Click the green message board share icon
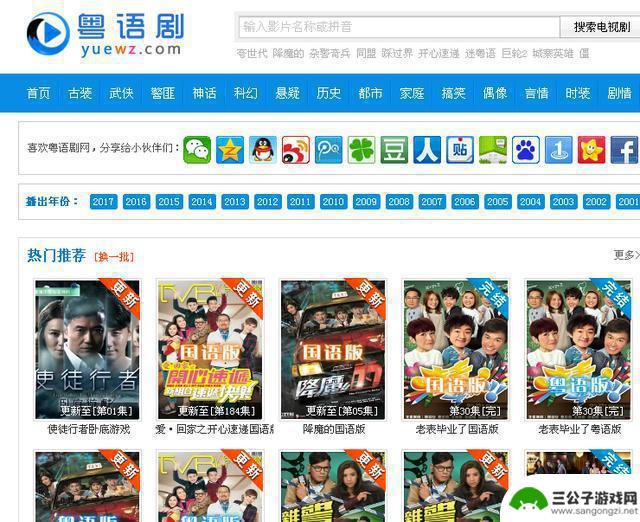The height and width of the screenshot is (522, 640). click(x=493, y=150)
